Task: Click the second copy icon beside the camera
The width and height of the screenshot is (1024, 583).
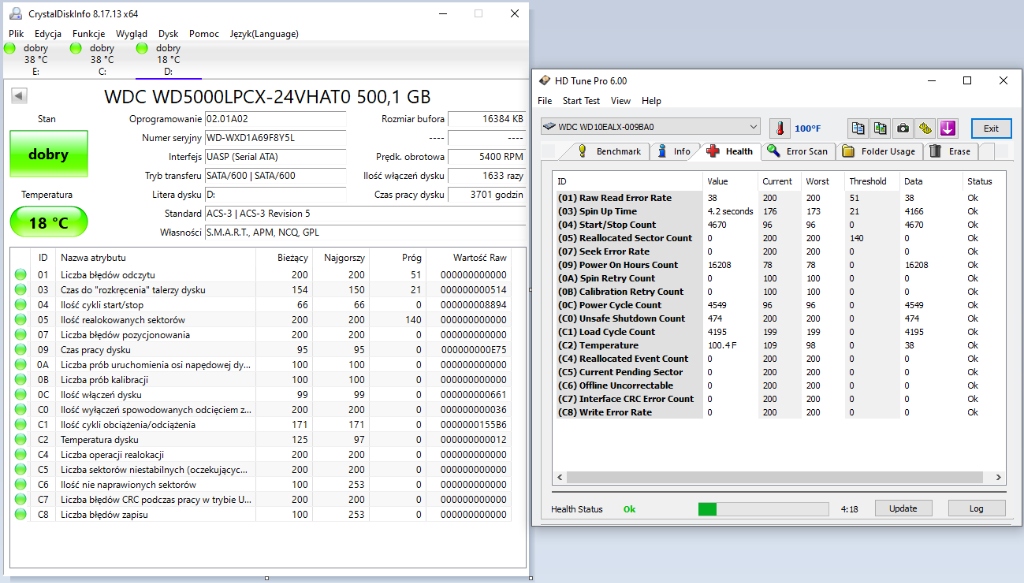Action: 880,128
